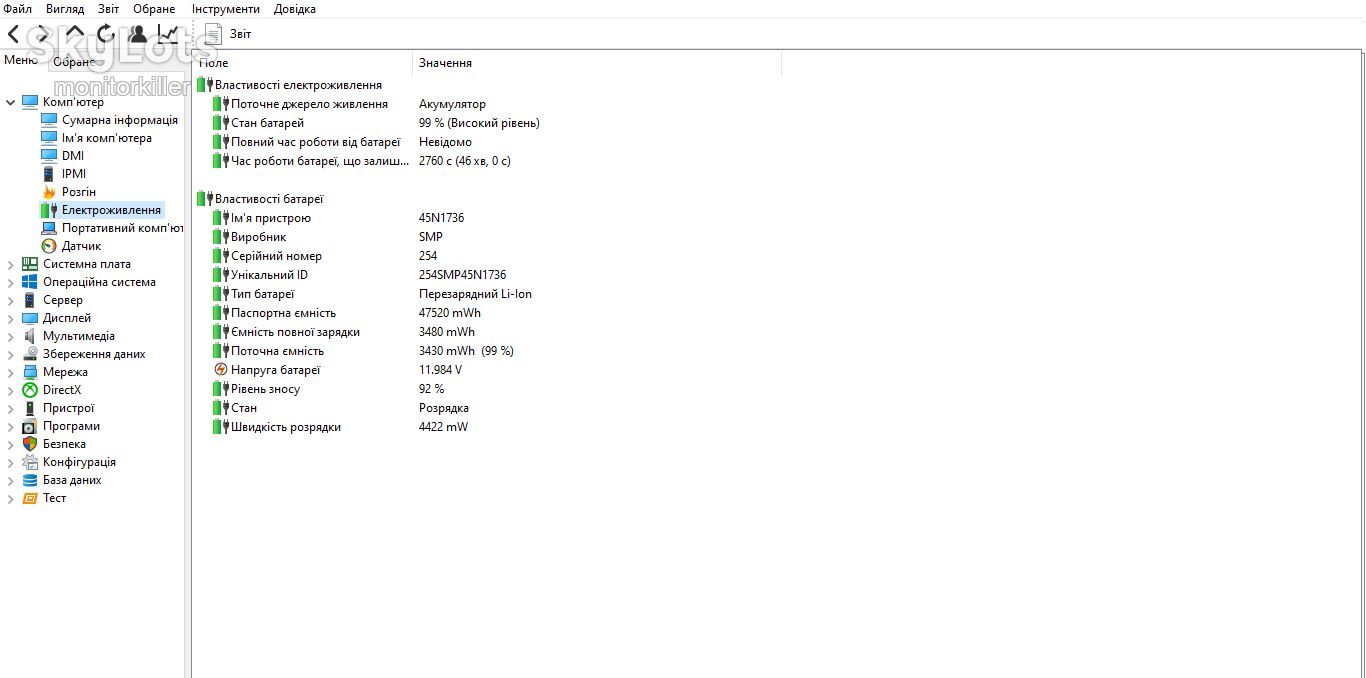Viewport: 1366px width, 678px height.
Task: Click the Значення column header
Action: tap(597, 63)
